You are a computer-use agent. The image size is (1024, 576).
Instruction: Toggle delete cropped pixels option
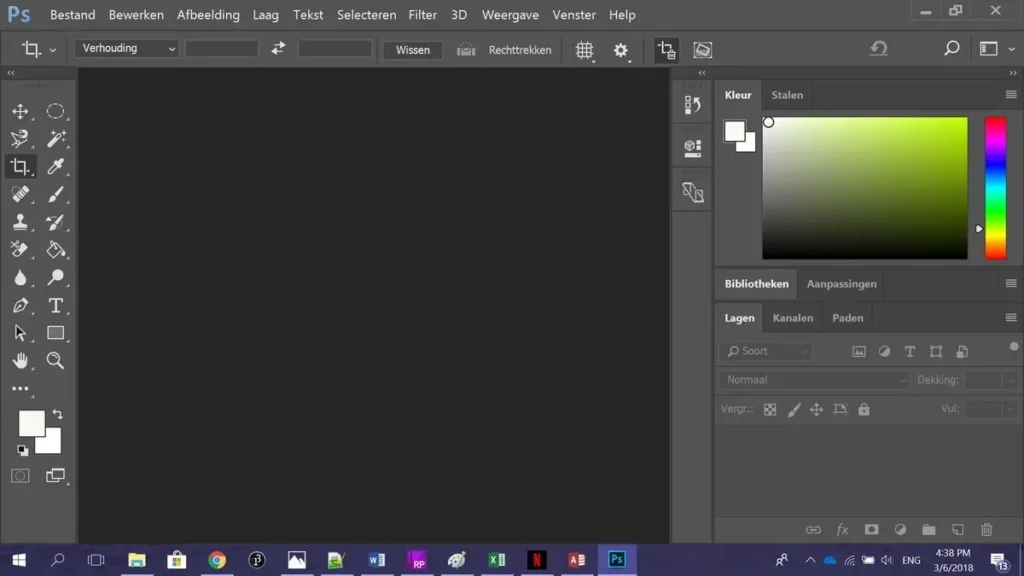pyautogui.click(x=666, y=50)
